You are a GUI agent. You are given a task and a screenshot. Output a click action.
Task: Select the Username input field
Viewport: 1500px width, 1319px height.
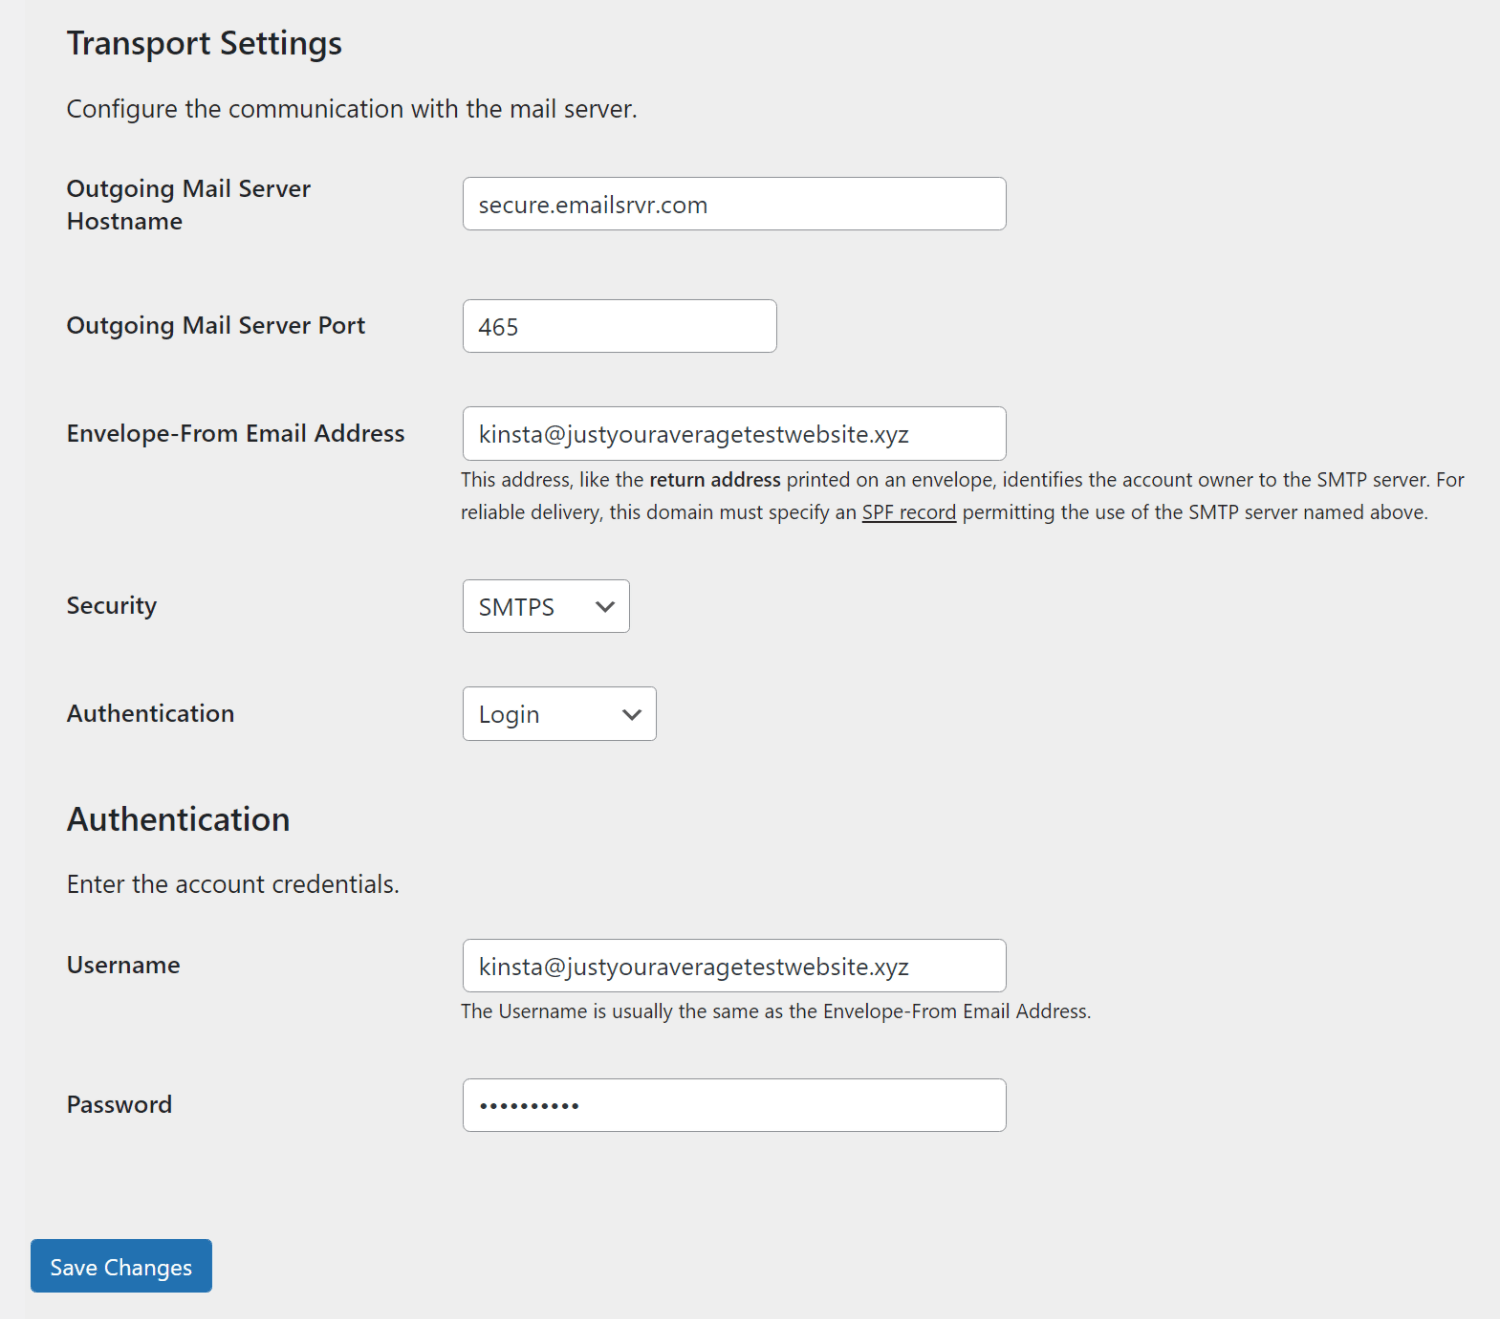pos(733,965)
